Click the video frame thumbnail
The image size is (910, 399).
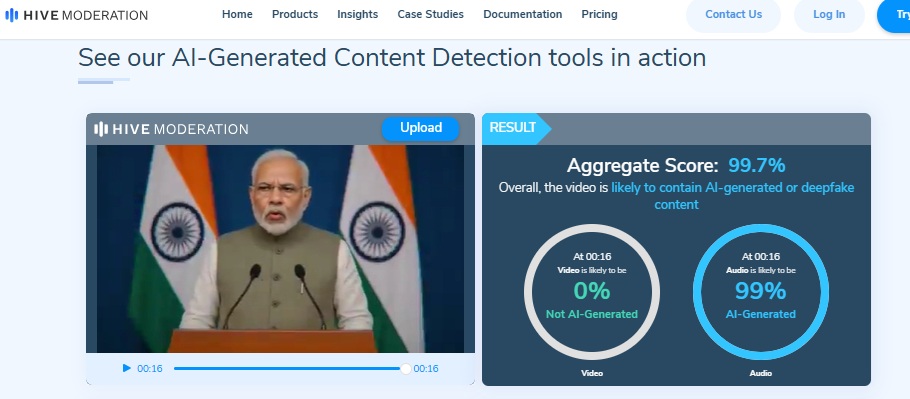(280, 249)
